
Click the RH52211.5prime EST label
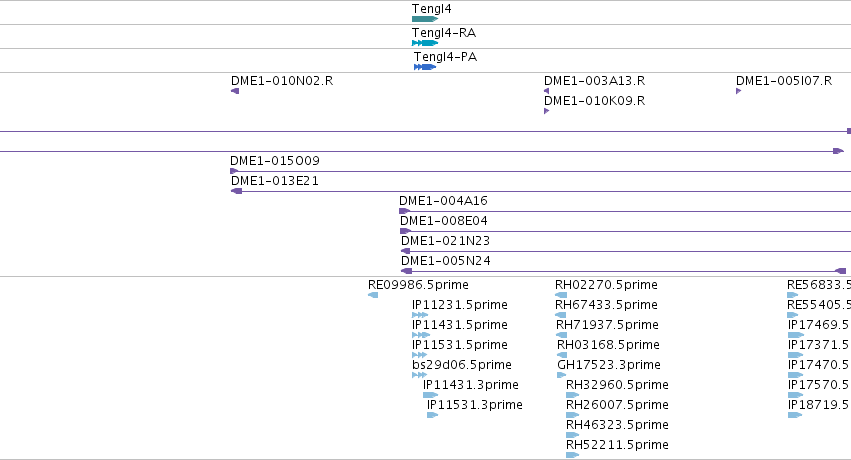(x=617, y=445)
